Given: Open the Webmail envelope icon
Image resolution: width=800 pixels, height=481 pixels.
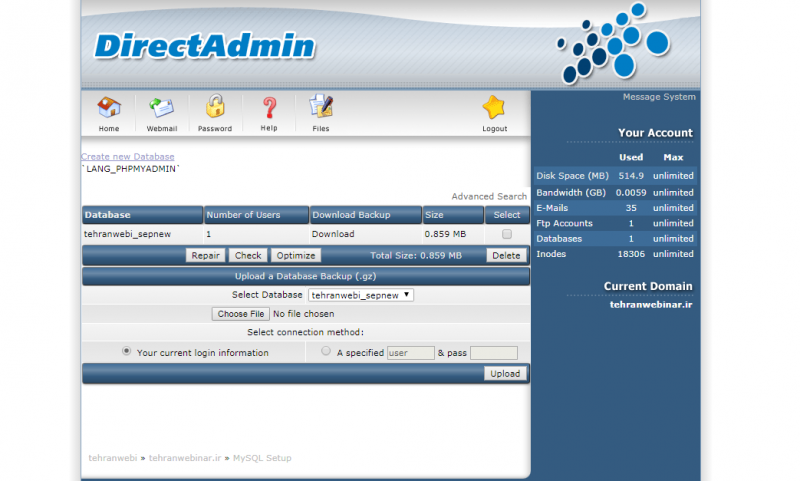Looking at the screenshot, I should tap(161, 108).
